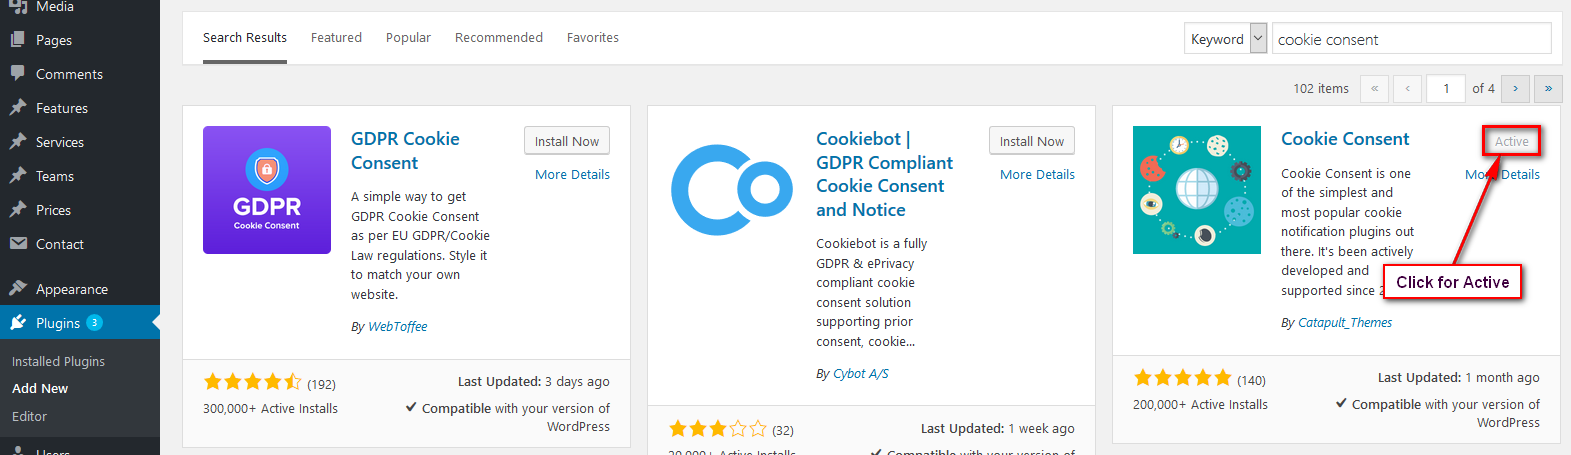
Task: Click the cookie consent search field
Action: [1411, 39]
